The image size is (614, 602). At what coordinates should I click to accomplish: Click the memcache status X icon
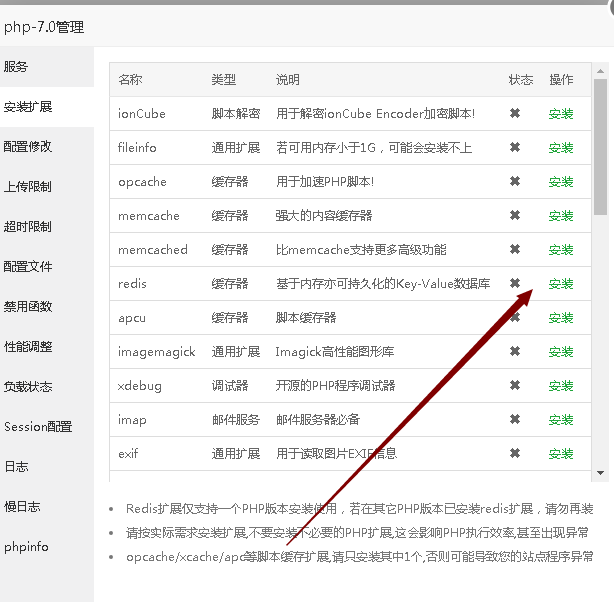click(x=515, y=216)
